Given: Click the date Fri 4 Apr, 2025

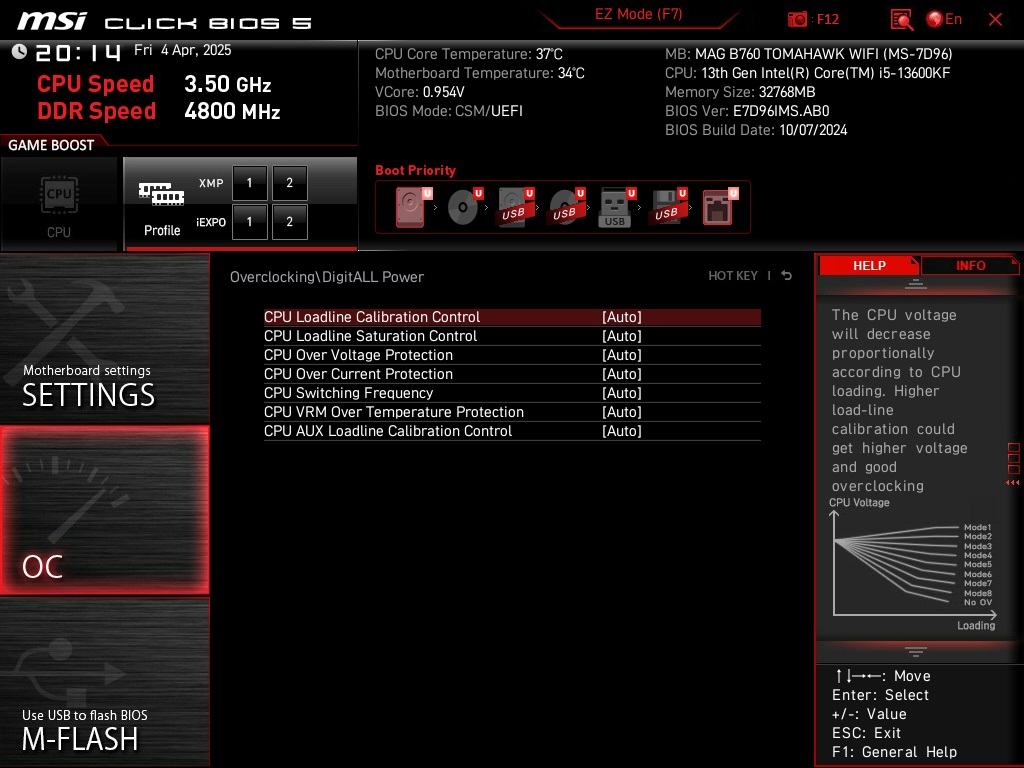Looking at the screenshot, I should (182, 50).
